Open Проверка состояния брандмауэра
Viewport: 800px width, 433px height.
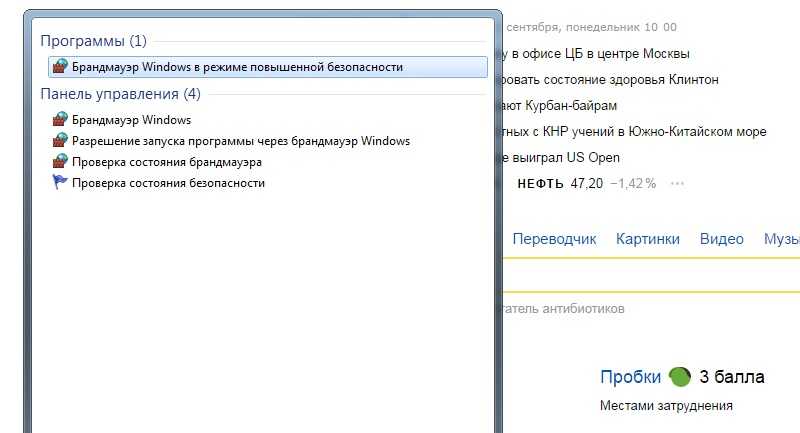pyautogui.click(x=167, y=162)
